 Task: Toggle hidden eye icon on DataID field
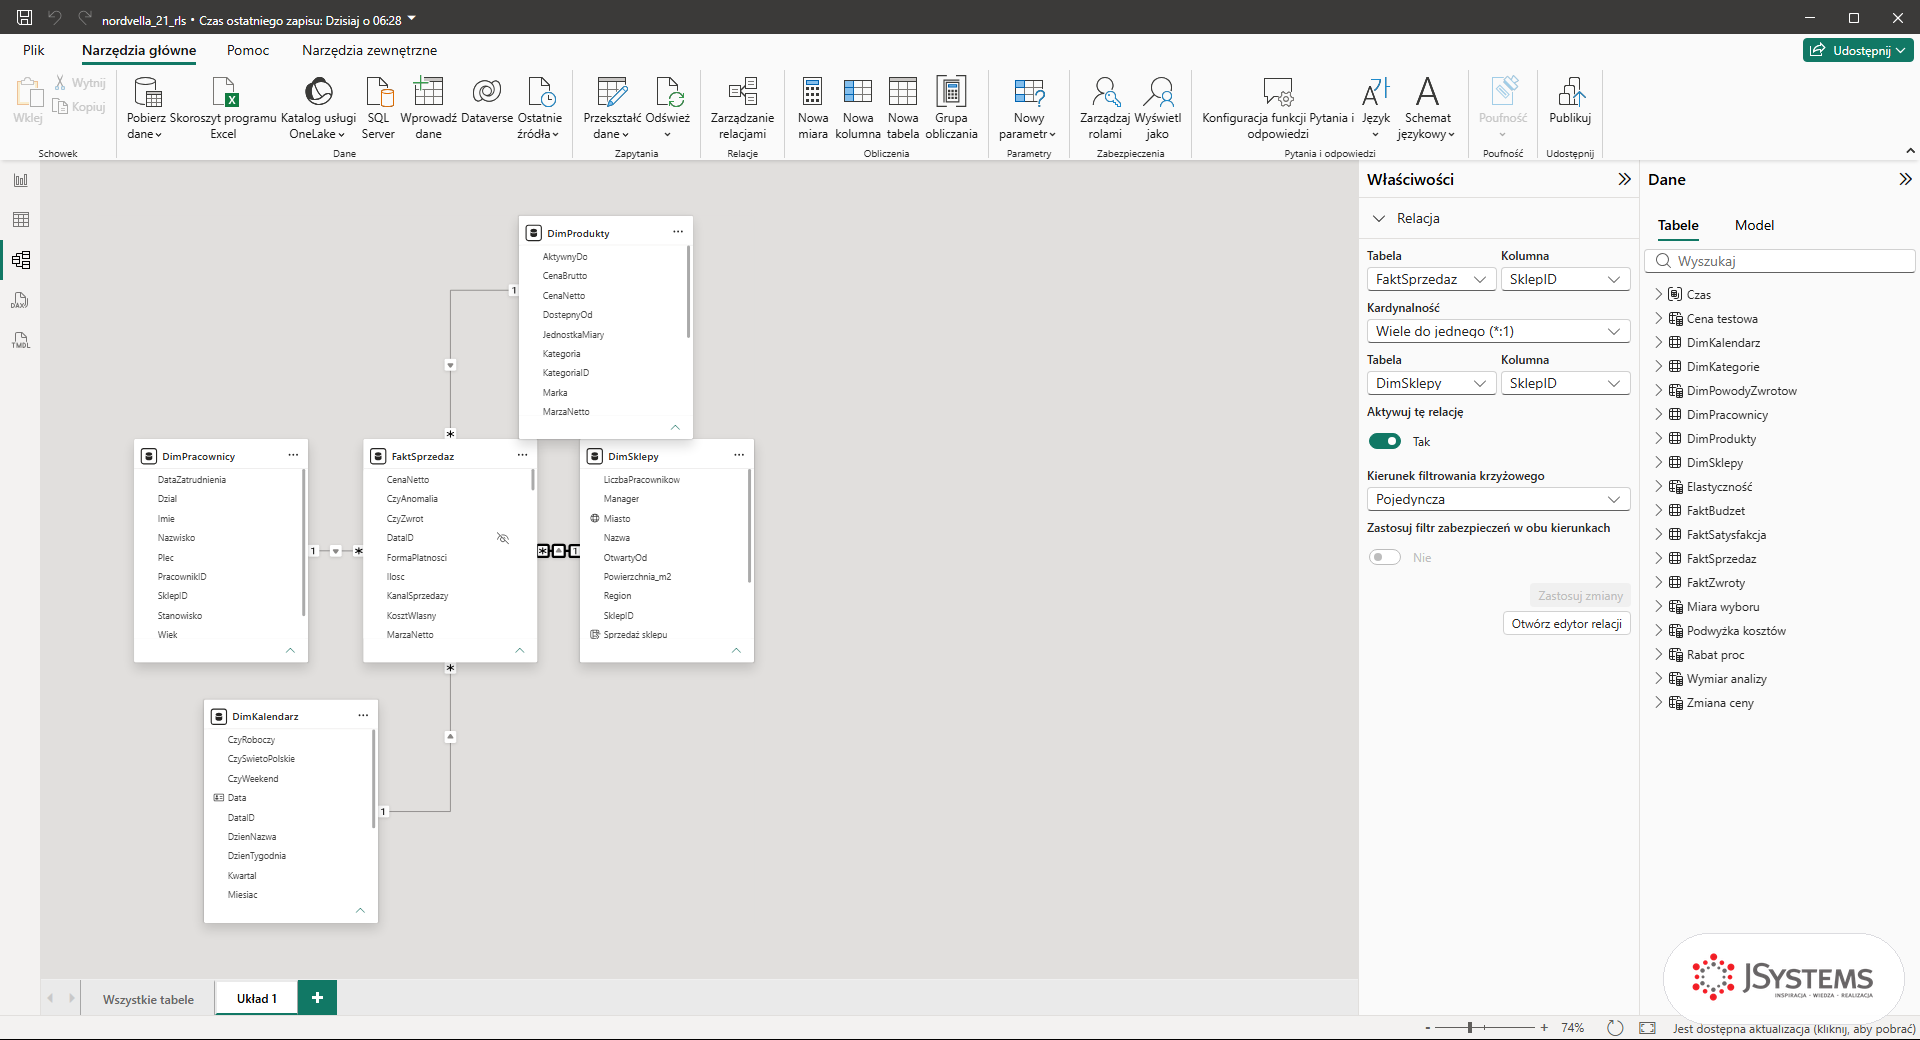click(503, 538)
